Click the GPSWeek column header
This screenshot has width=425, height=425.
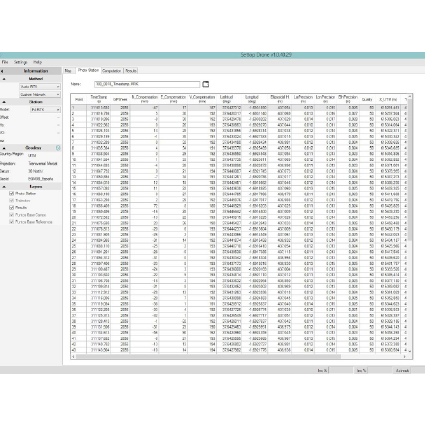pos(120,99)
